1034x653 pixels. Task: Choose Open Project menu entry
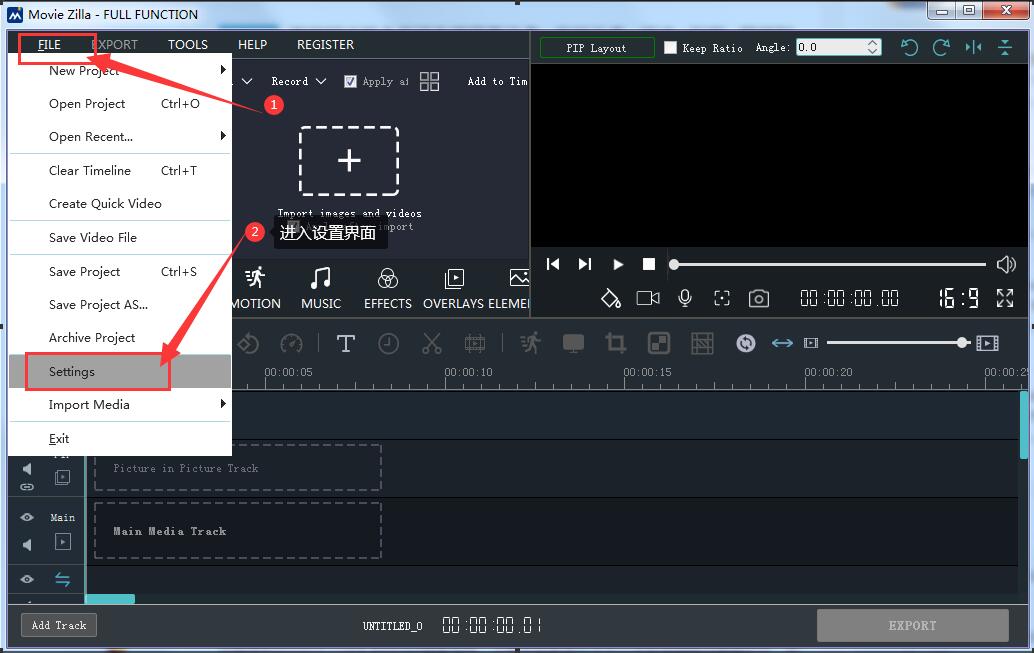coord(120,104)
